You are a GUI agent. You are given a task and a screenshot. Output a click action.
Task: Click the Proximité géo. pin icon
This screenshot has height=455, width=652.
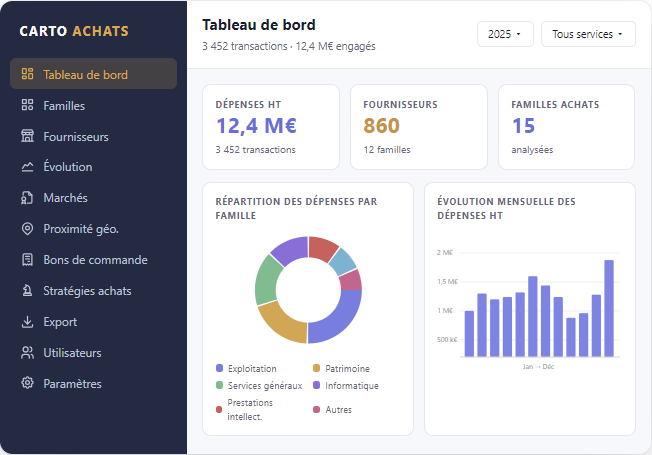(x=27, y=229)
